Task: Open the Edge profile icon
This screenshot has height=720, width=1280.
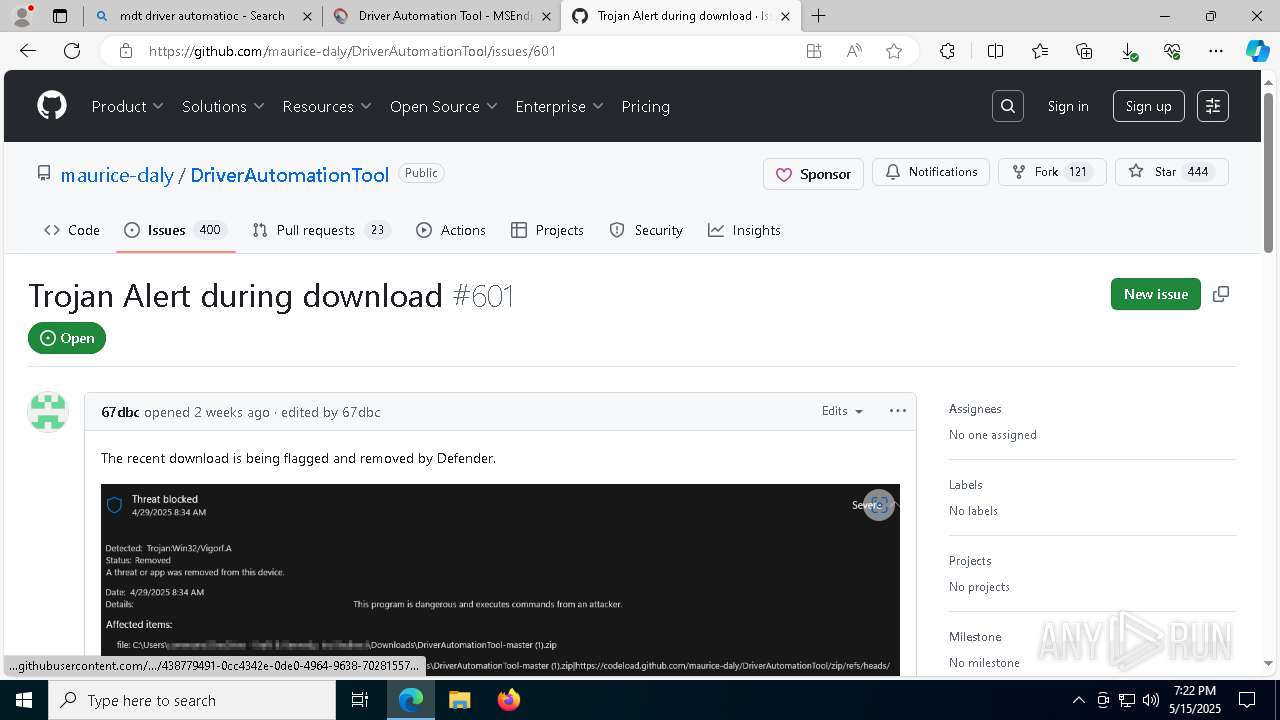Action: coord(22,15)
